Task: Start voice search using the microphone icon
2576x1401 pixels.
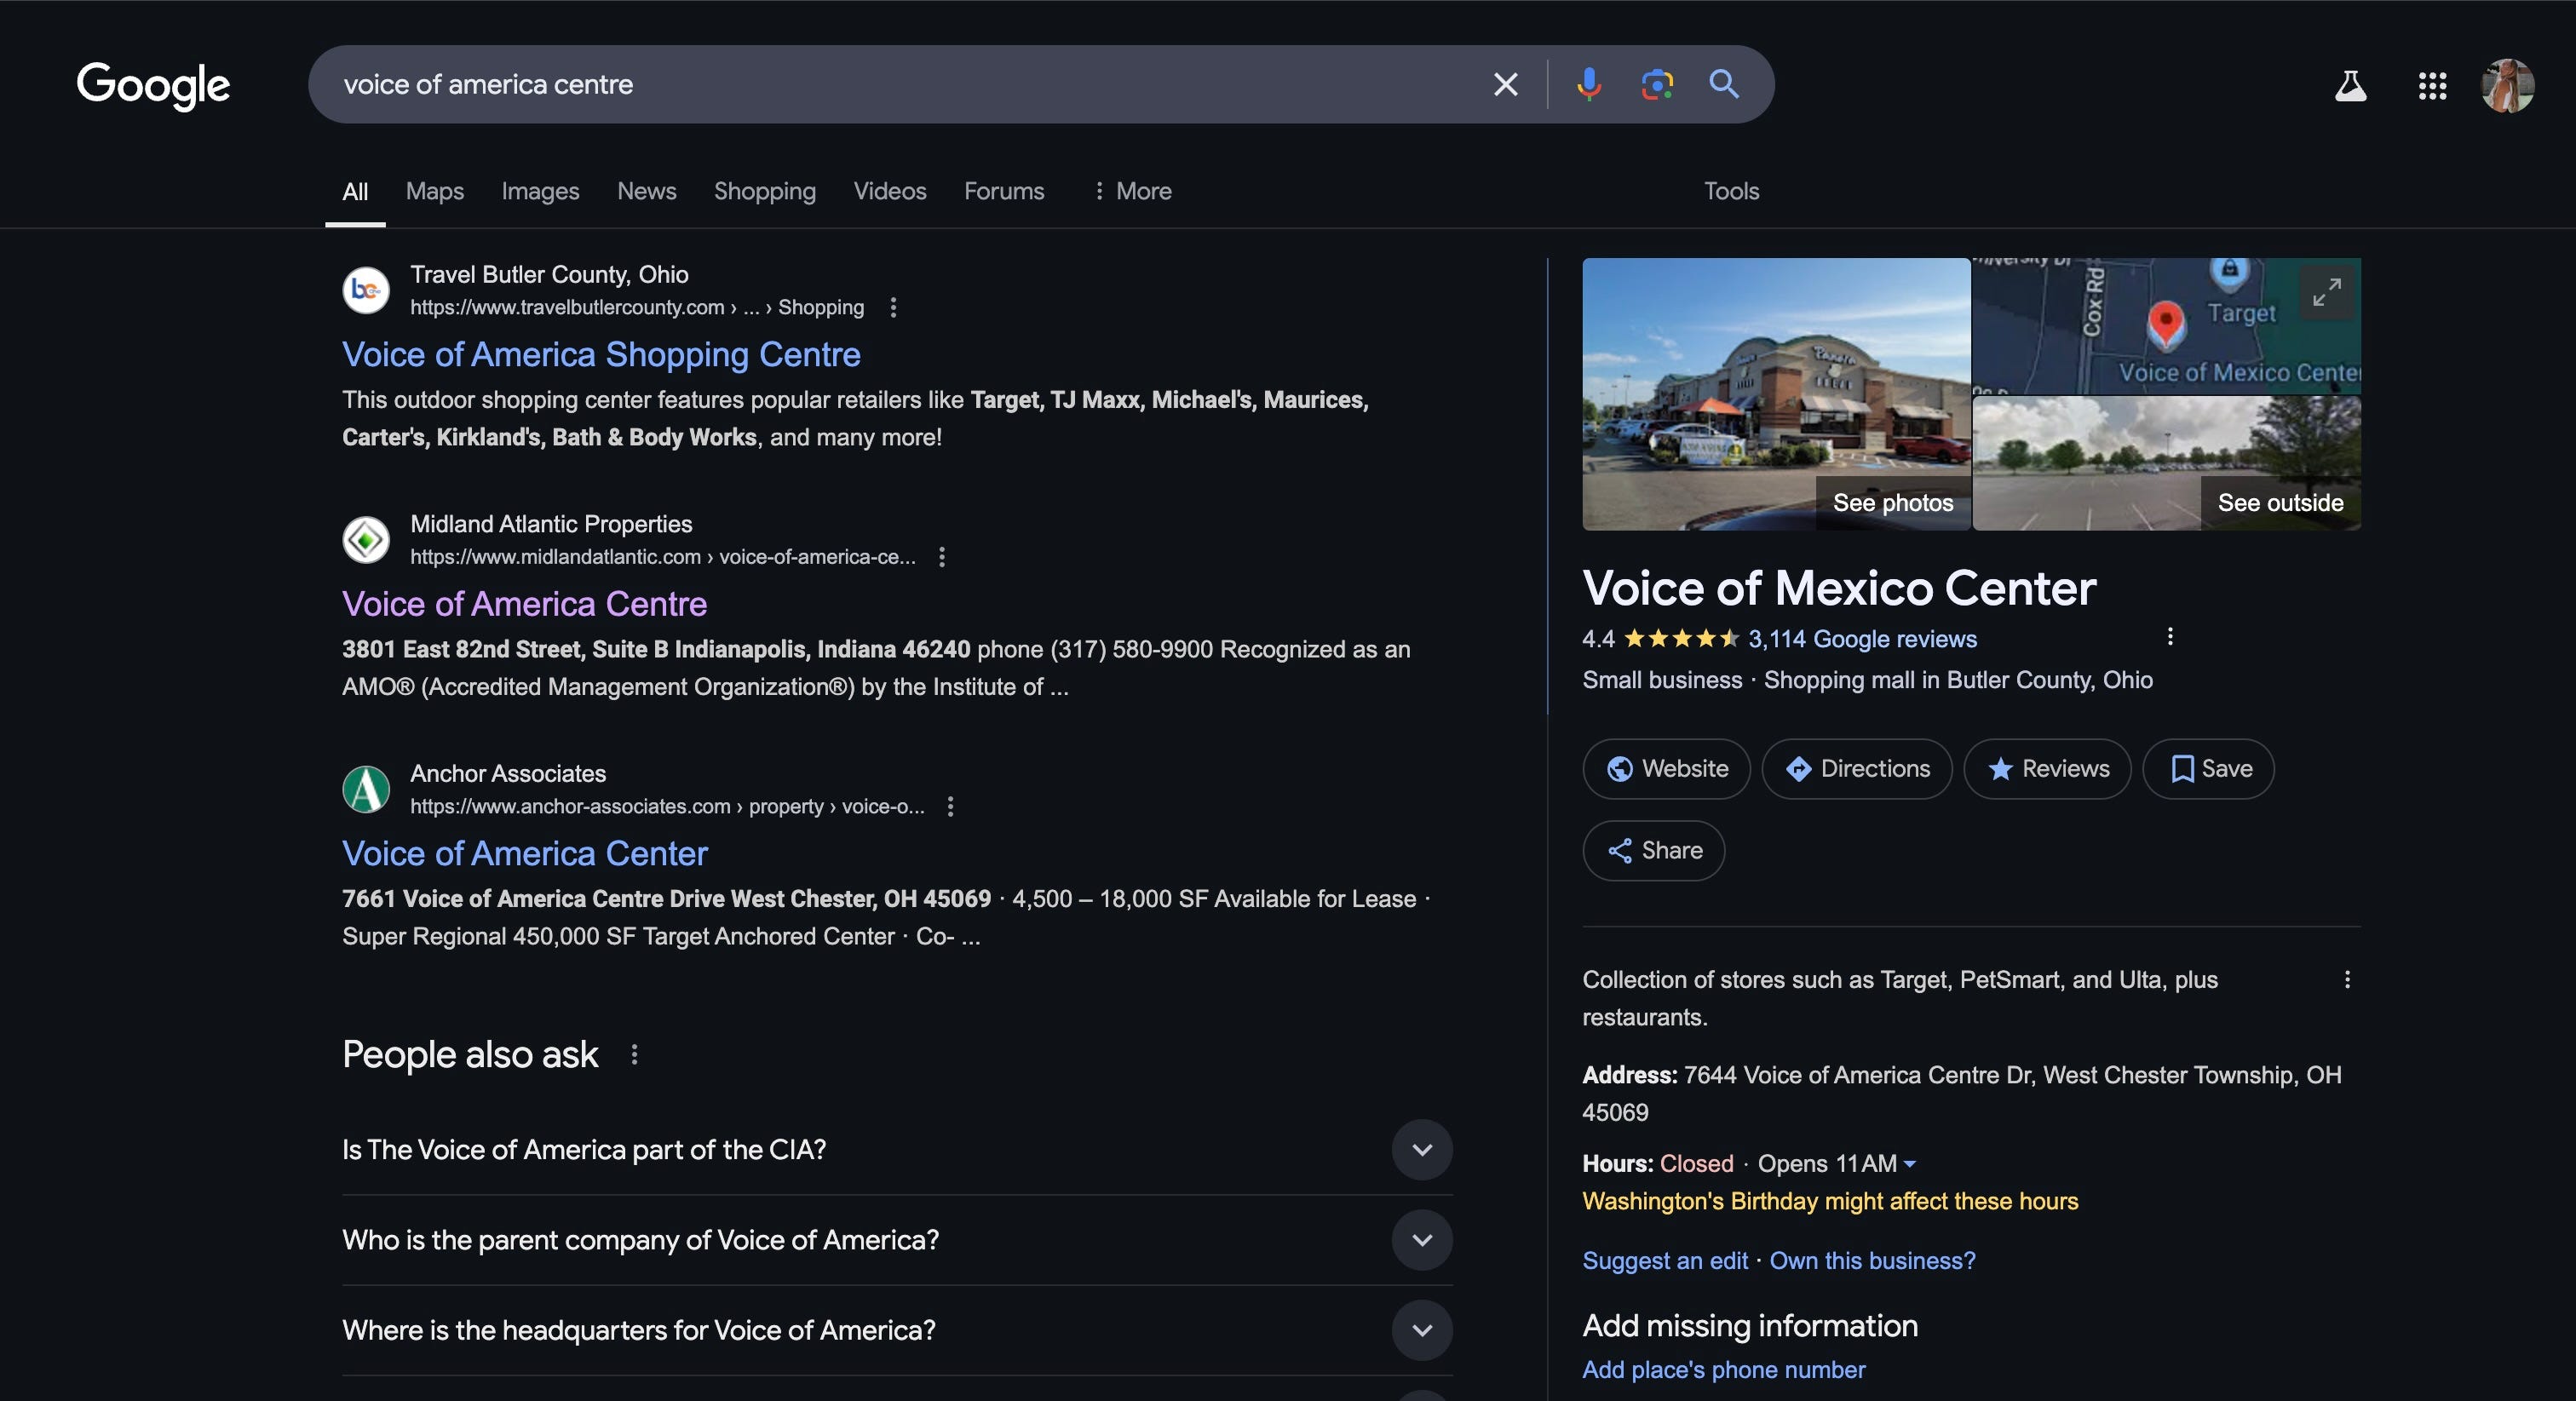Action: [1588, 84]
